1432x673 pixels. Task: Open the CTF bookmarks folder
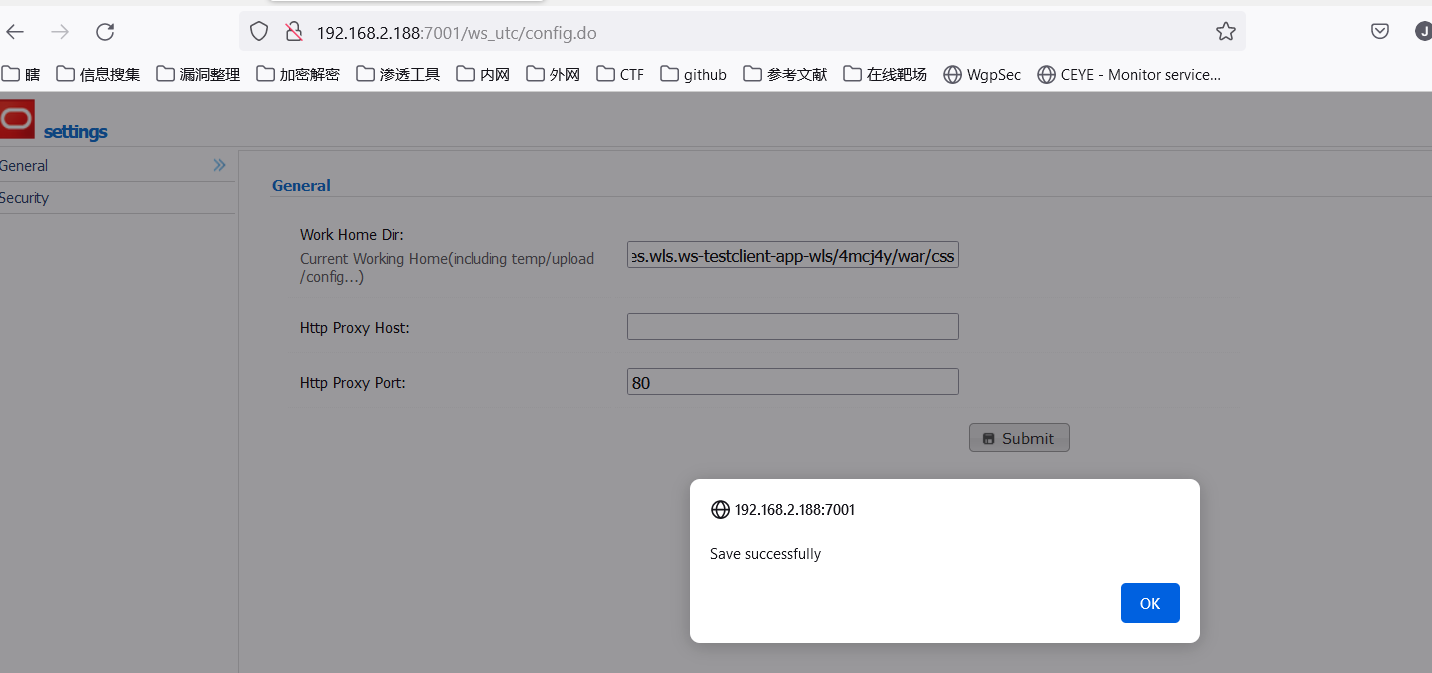(x=620, y=74)
